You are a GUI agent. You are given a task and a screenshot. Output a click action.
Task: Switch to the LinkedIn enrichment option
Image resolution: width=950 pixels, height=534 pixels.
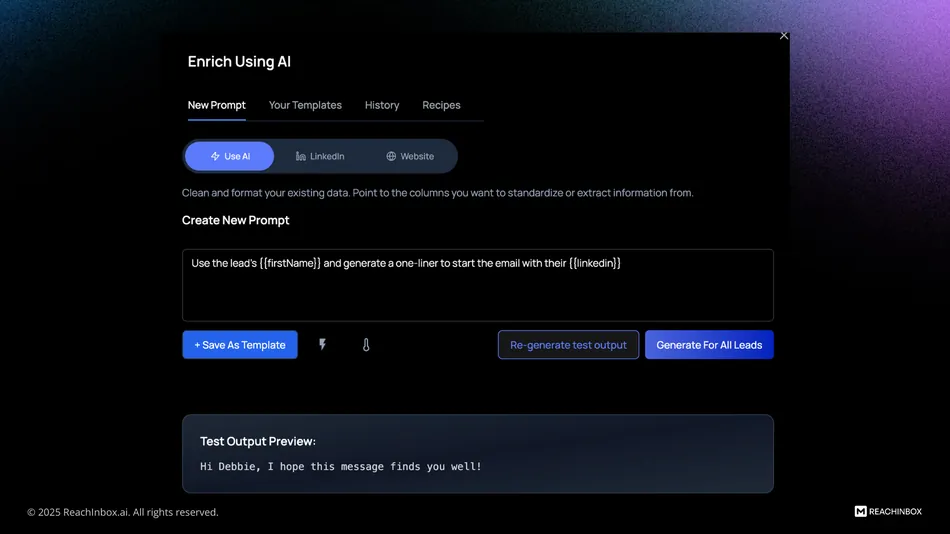tap(320, 156)
